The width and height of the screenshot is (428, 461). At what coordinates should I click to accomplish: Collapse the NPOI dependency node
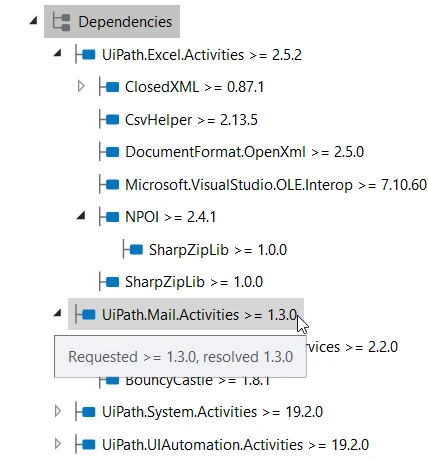tap(81, 216)
